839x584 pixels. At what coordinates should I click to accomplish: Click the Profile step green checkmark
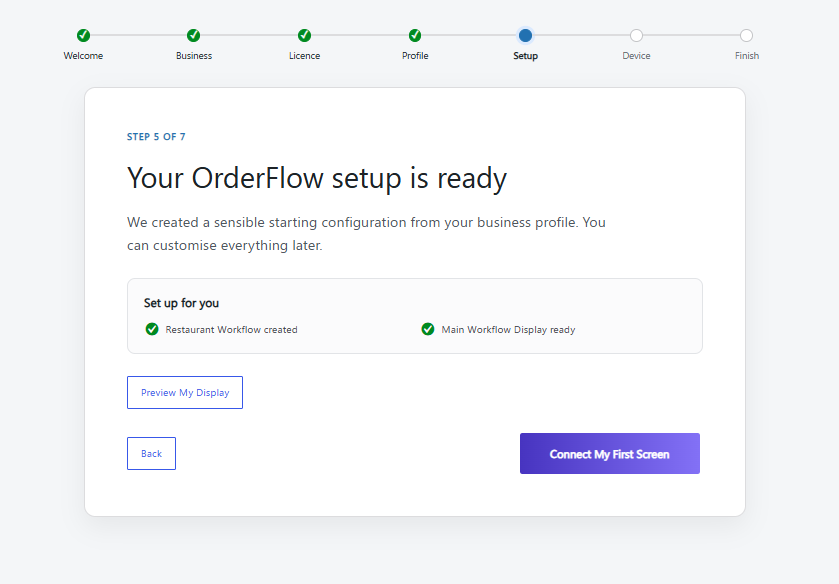tap(415, 35)
